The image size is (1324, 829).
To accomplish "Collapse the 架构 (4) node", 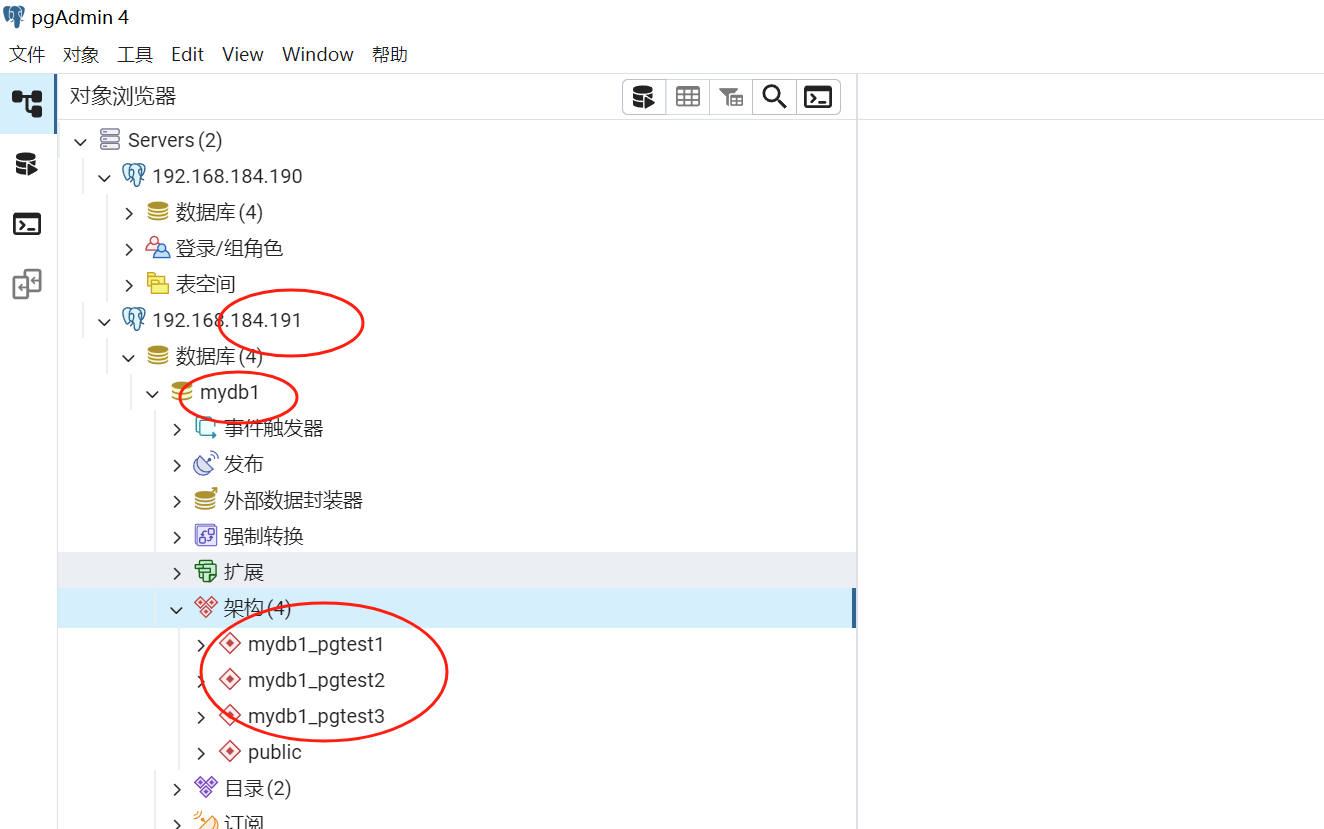I will click(177, 609).
